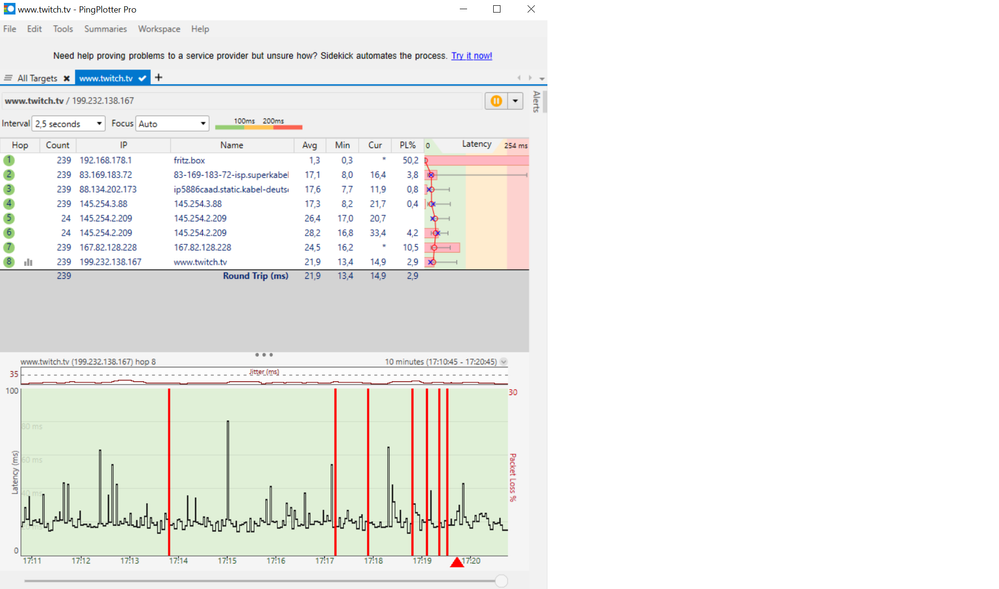The width and height of the screenshot is (999, 589).
Task: Click the hop 6 green circle icon
Action: click(9, 233)
